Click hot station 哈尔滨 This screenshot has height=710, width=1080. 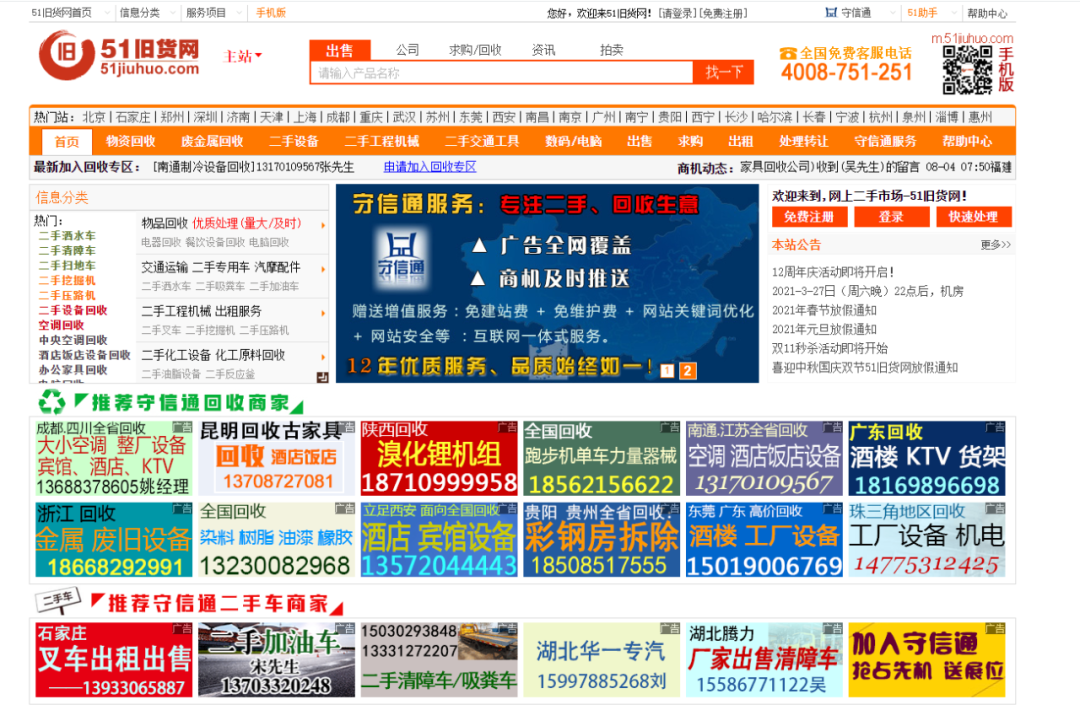[x=774, y=117]
